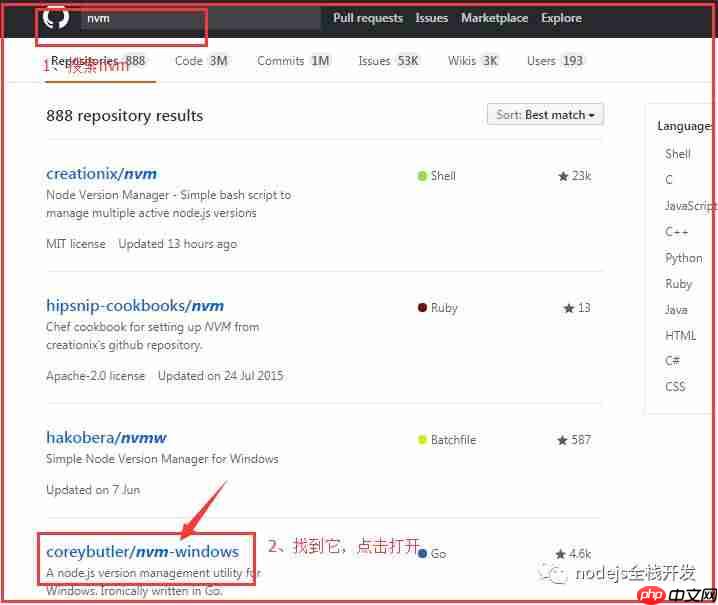Filter results by C language in sidebar
Image resolution: width=718 pixels, height=605 pixels.
click(x=669, y=180)
